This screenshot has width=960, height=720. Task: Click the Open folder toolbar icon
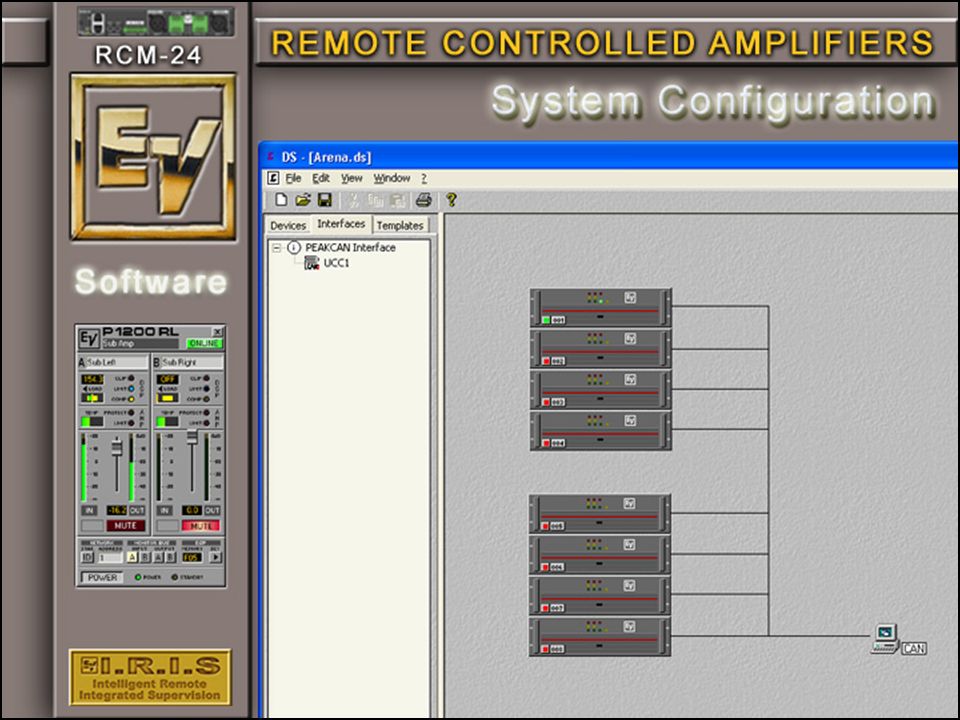pos(303,200)
